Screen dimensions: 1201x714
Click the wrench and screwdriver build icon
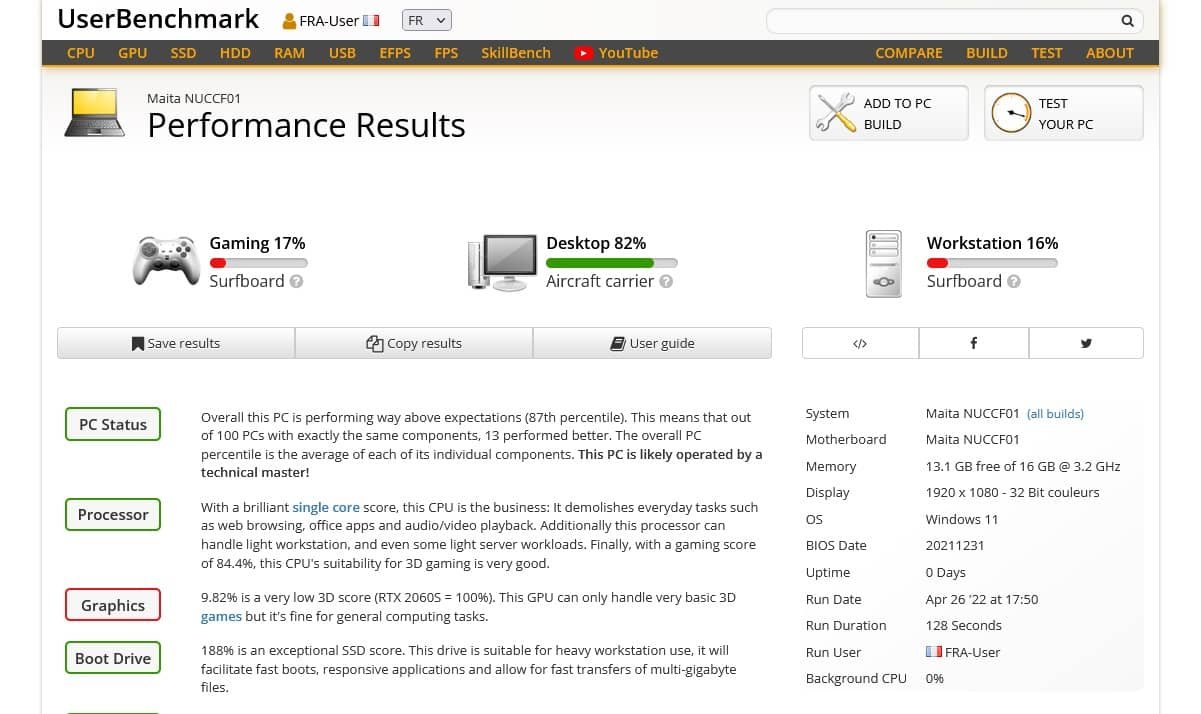pyautogui.click(x=836, y=113)
